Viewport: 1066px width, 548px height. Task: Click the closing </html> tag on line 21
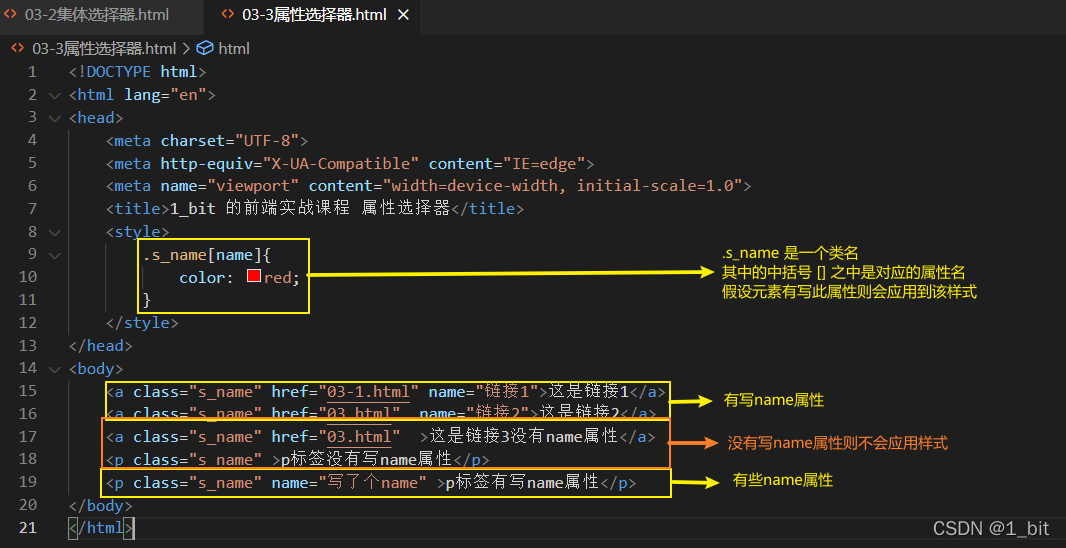[101, 528]
